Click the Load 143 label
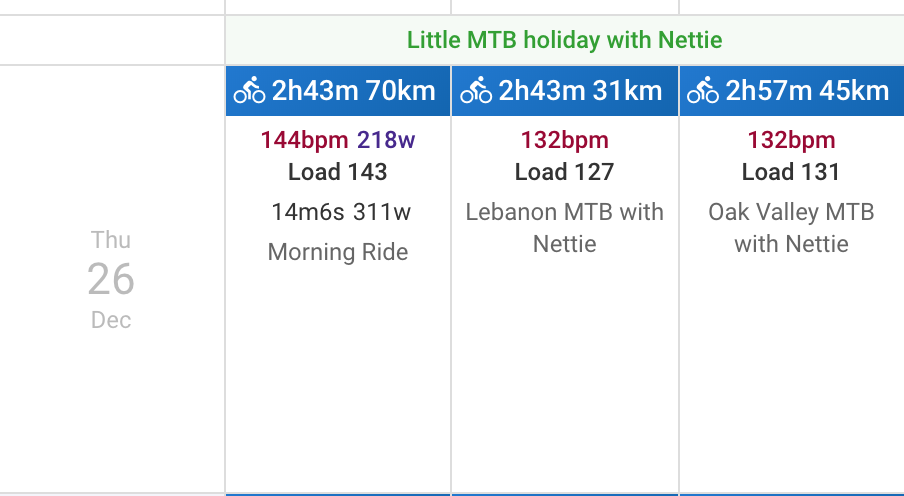This screenshot has width=904, height=496. click(338, 172)
